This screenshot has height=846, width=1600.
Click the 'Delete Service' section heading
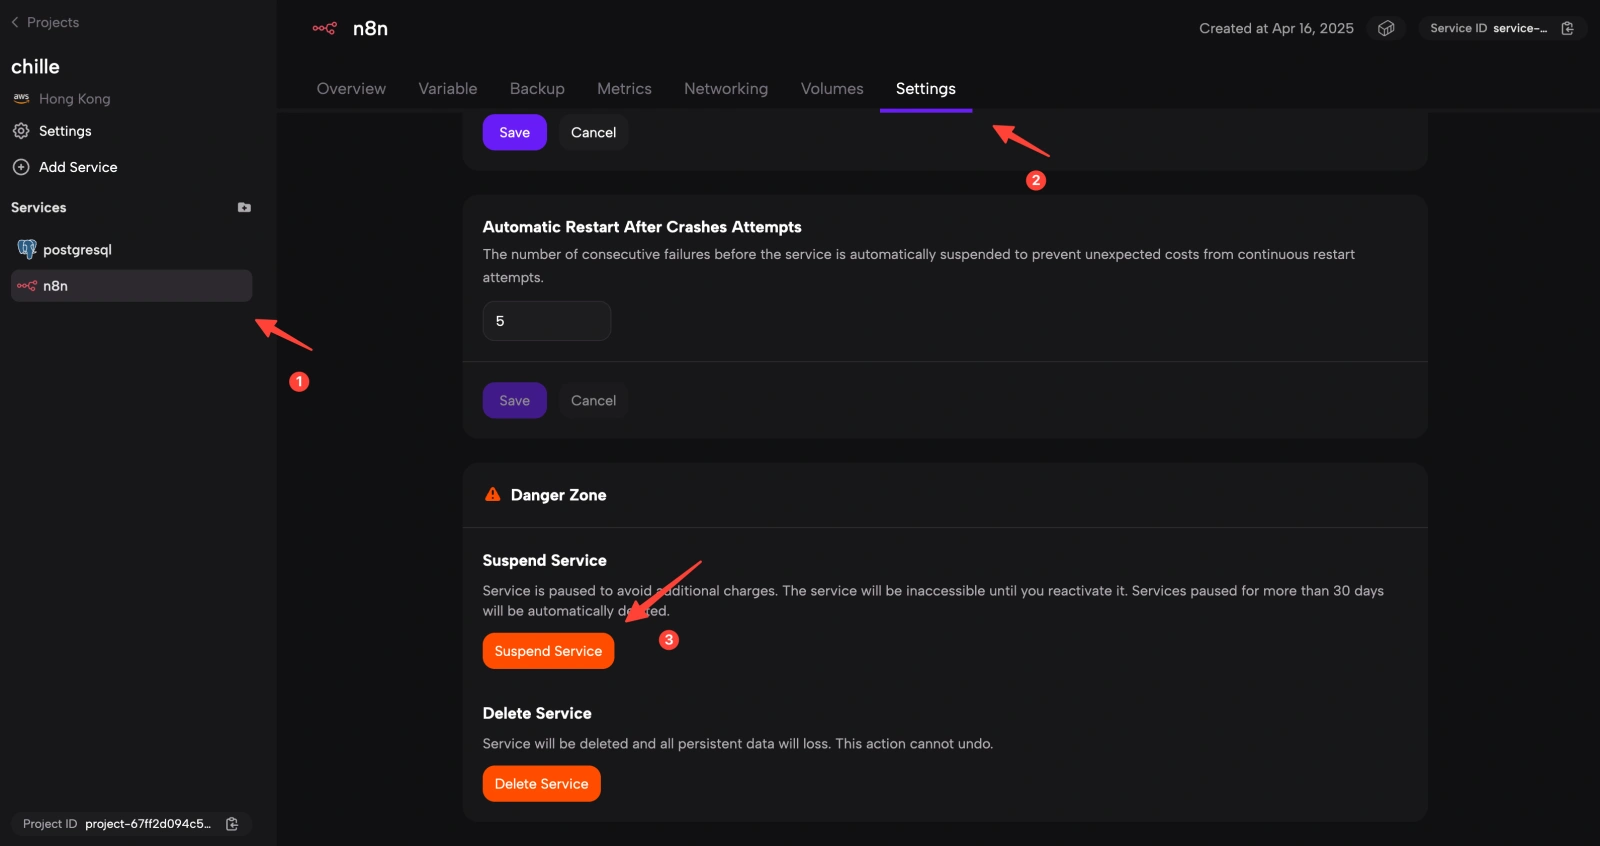point(537,713)
